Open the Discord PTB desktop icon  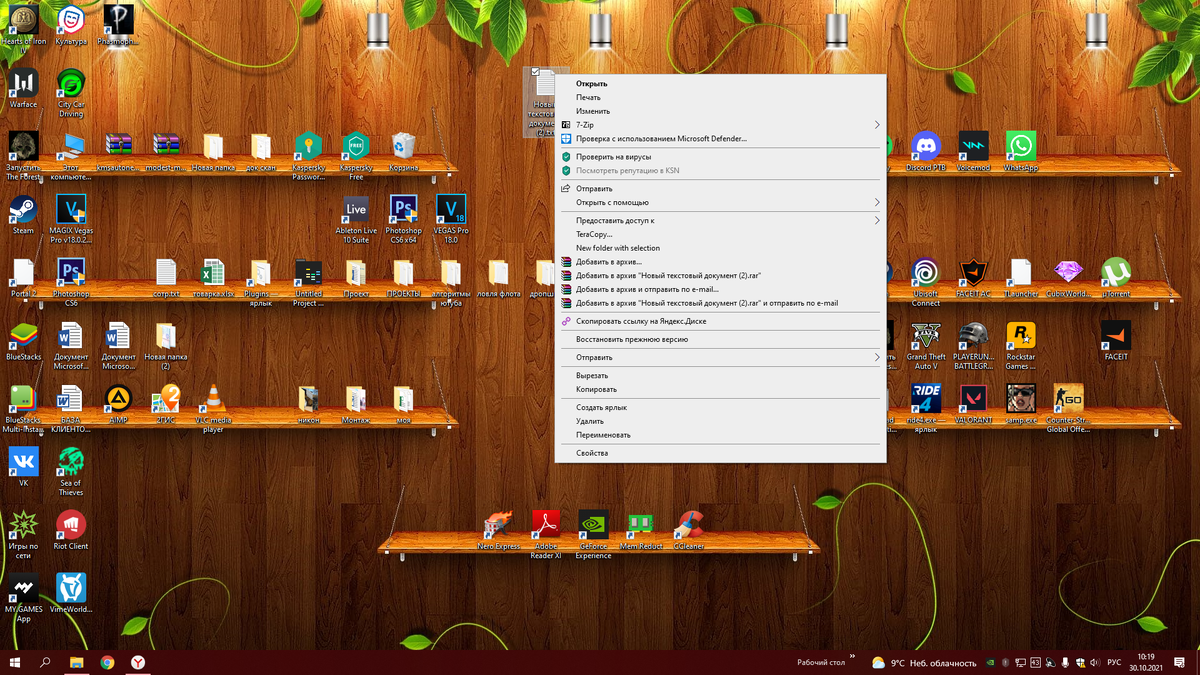coord(926,152)
